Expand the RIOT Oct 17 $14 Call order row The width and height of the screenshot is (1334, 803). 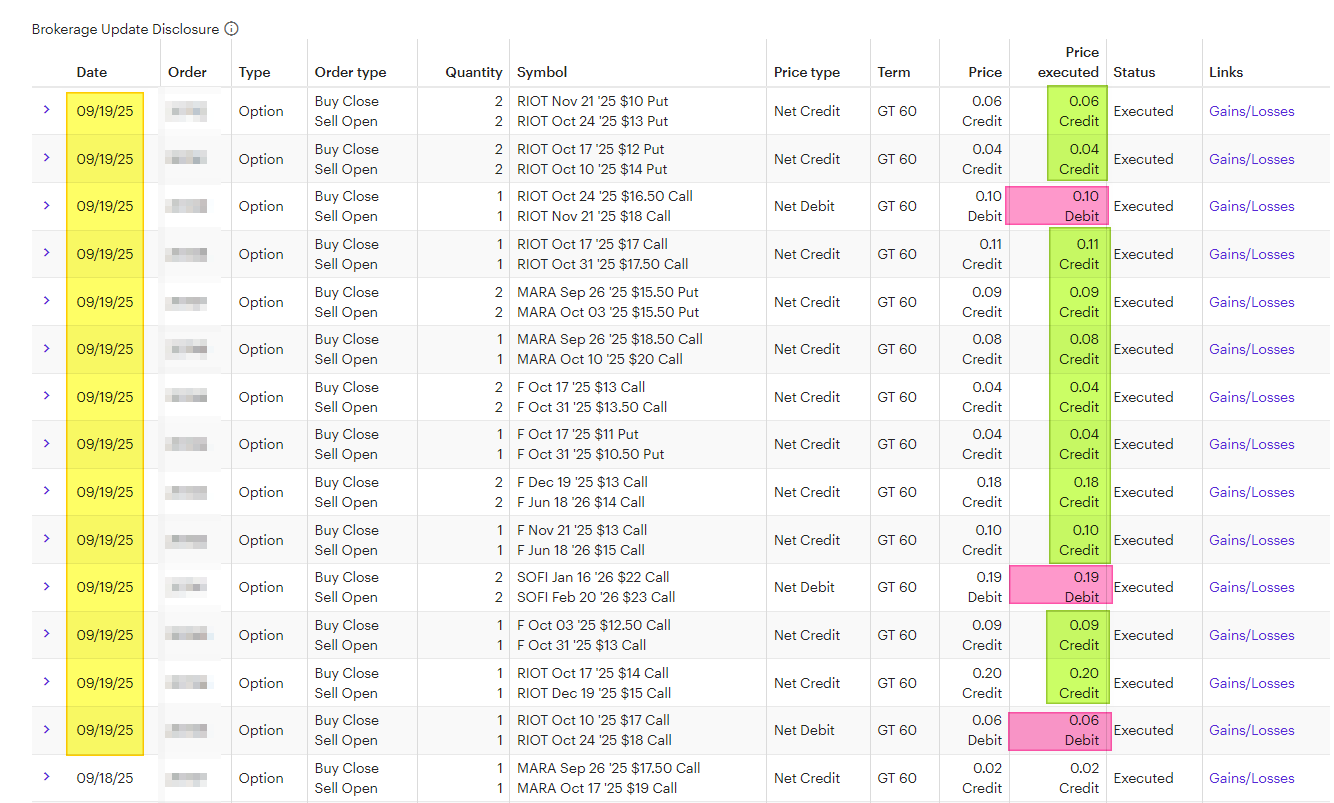(x=47, y=682)
